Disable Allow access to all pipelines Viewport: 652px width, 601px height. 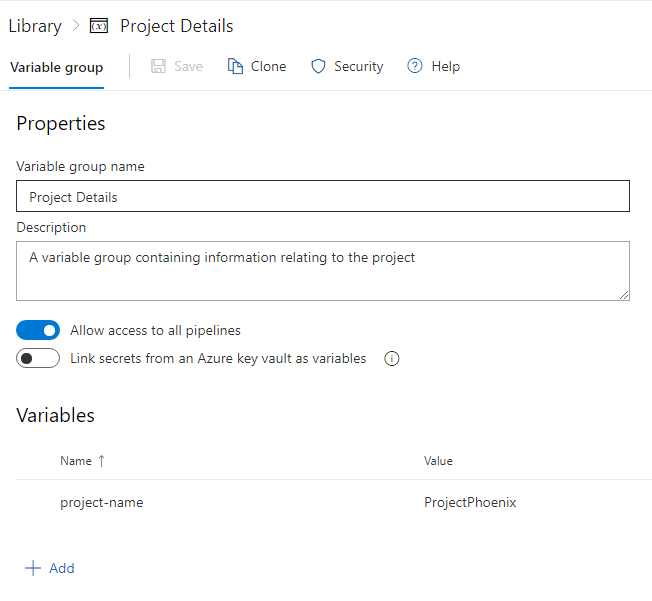[38, 330]
